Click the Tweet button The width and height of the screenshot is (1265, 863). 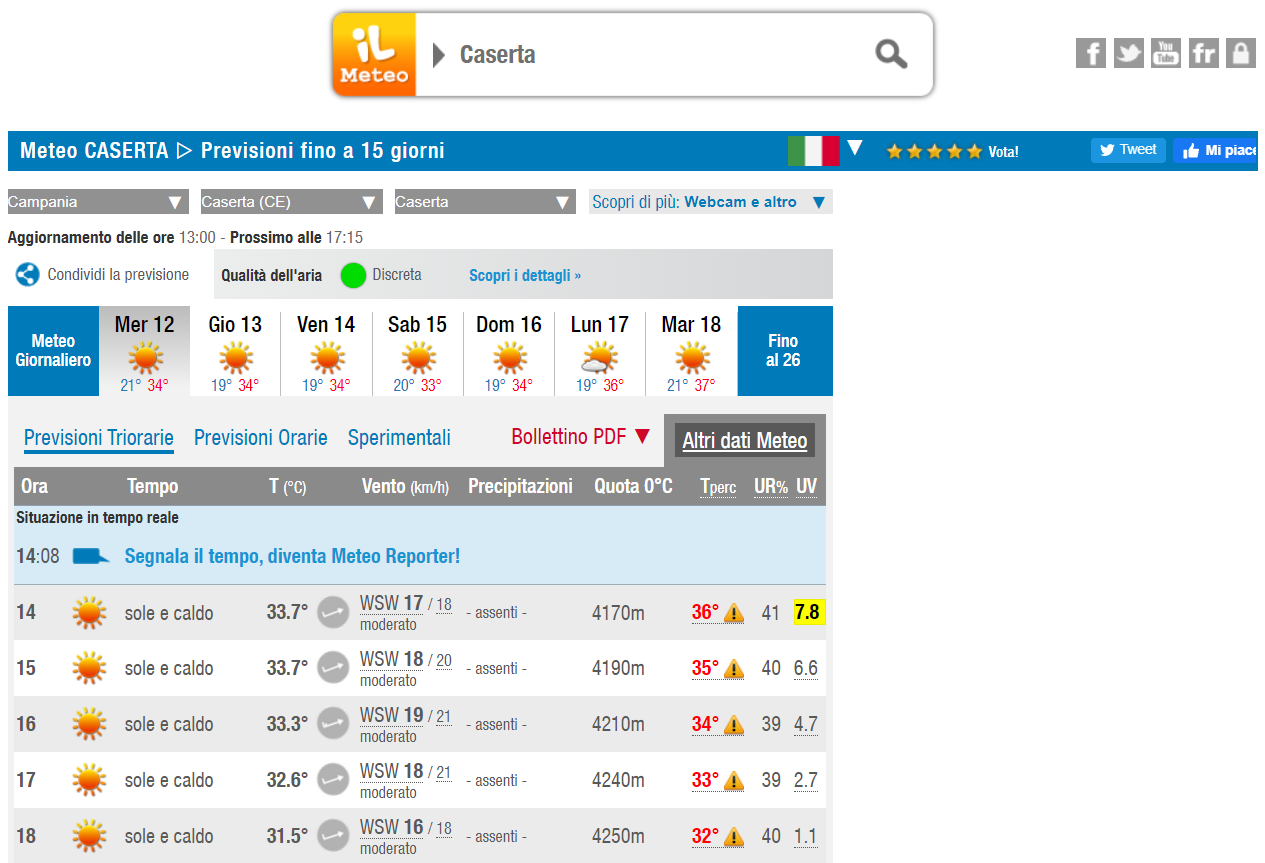(x=1128, y=150)
